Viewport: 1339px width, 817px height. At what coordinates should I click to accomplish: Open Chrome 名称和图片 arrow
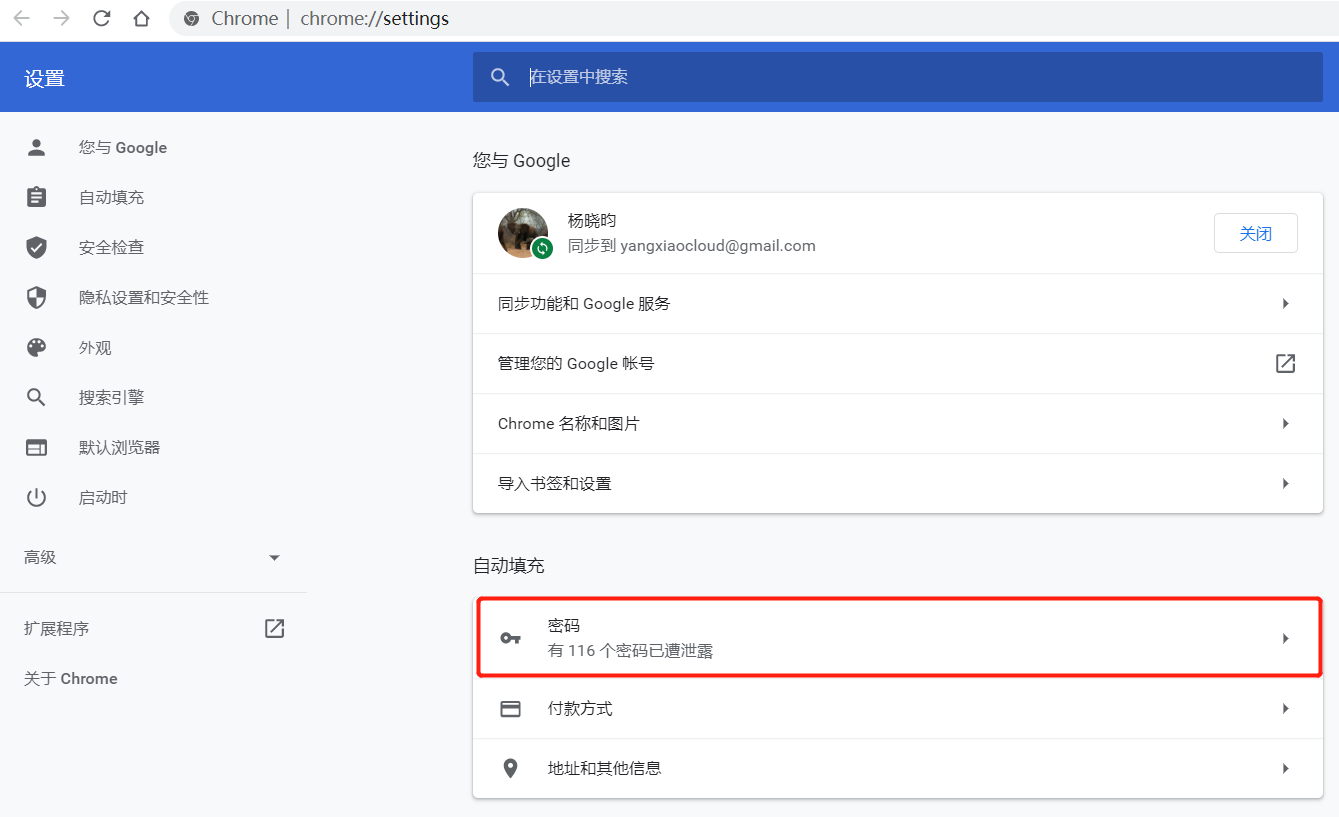click(1286, 423)
